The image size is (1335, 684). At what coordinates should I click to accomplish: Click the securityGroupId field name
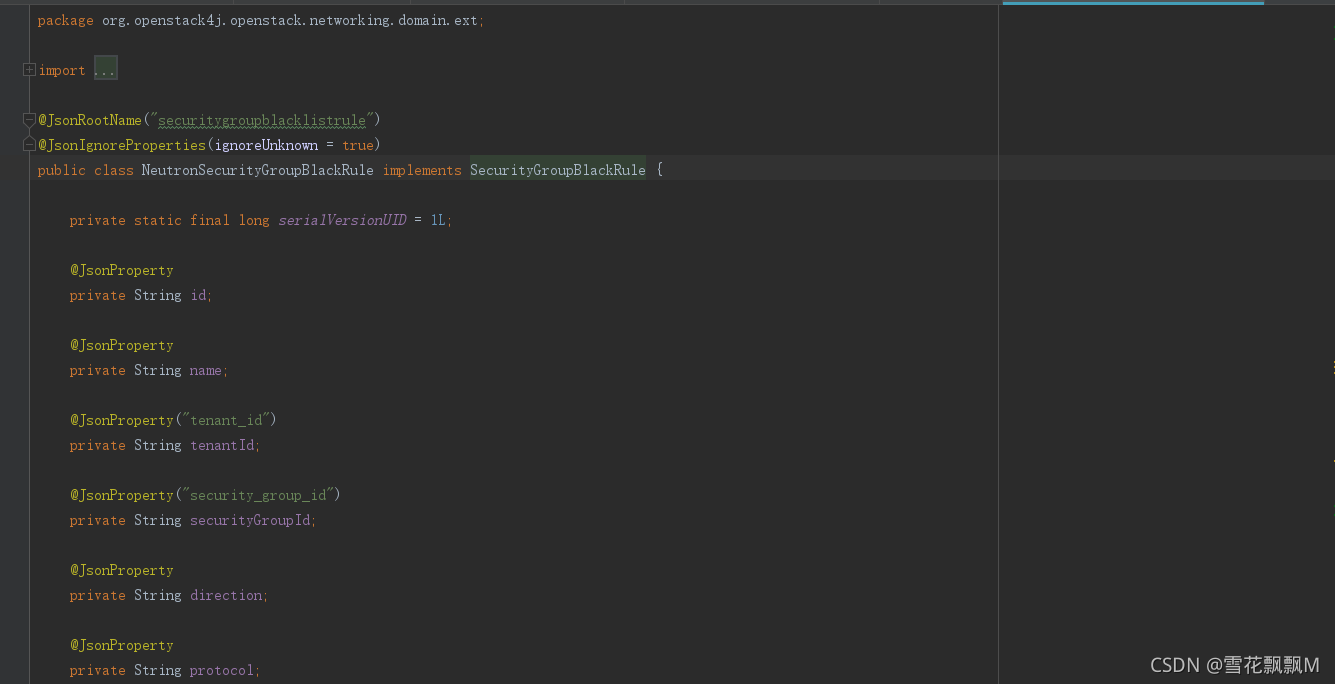click(250, 520)
